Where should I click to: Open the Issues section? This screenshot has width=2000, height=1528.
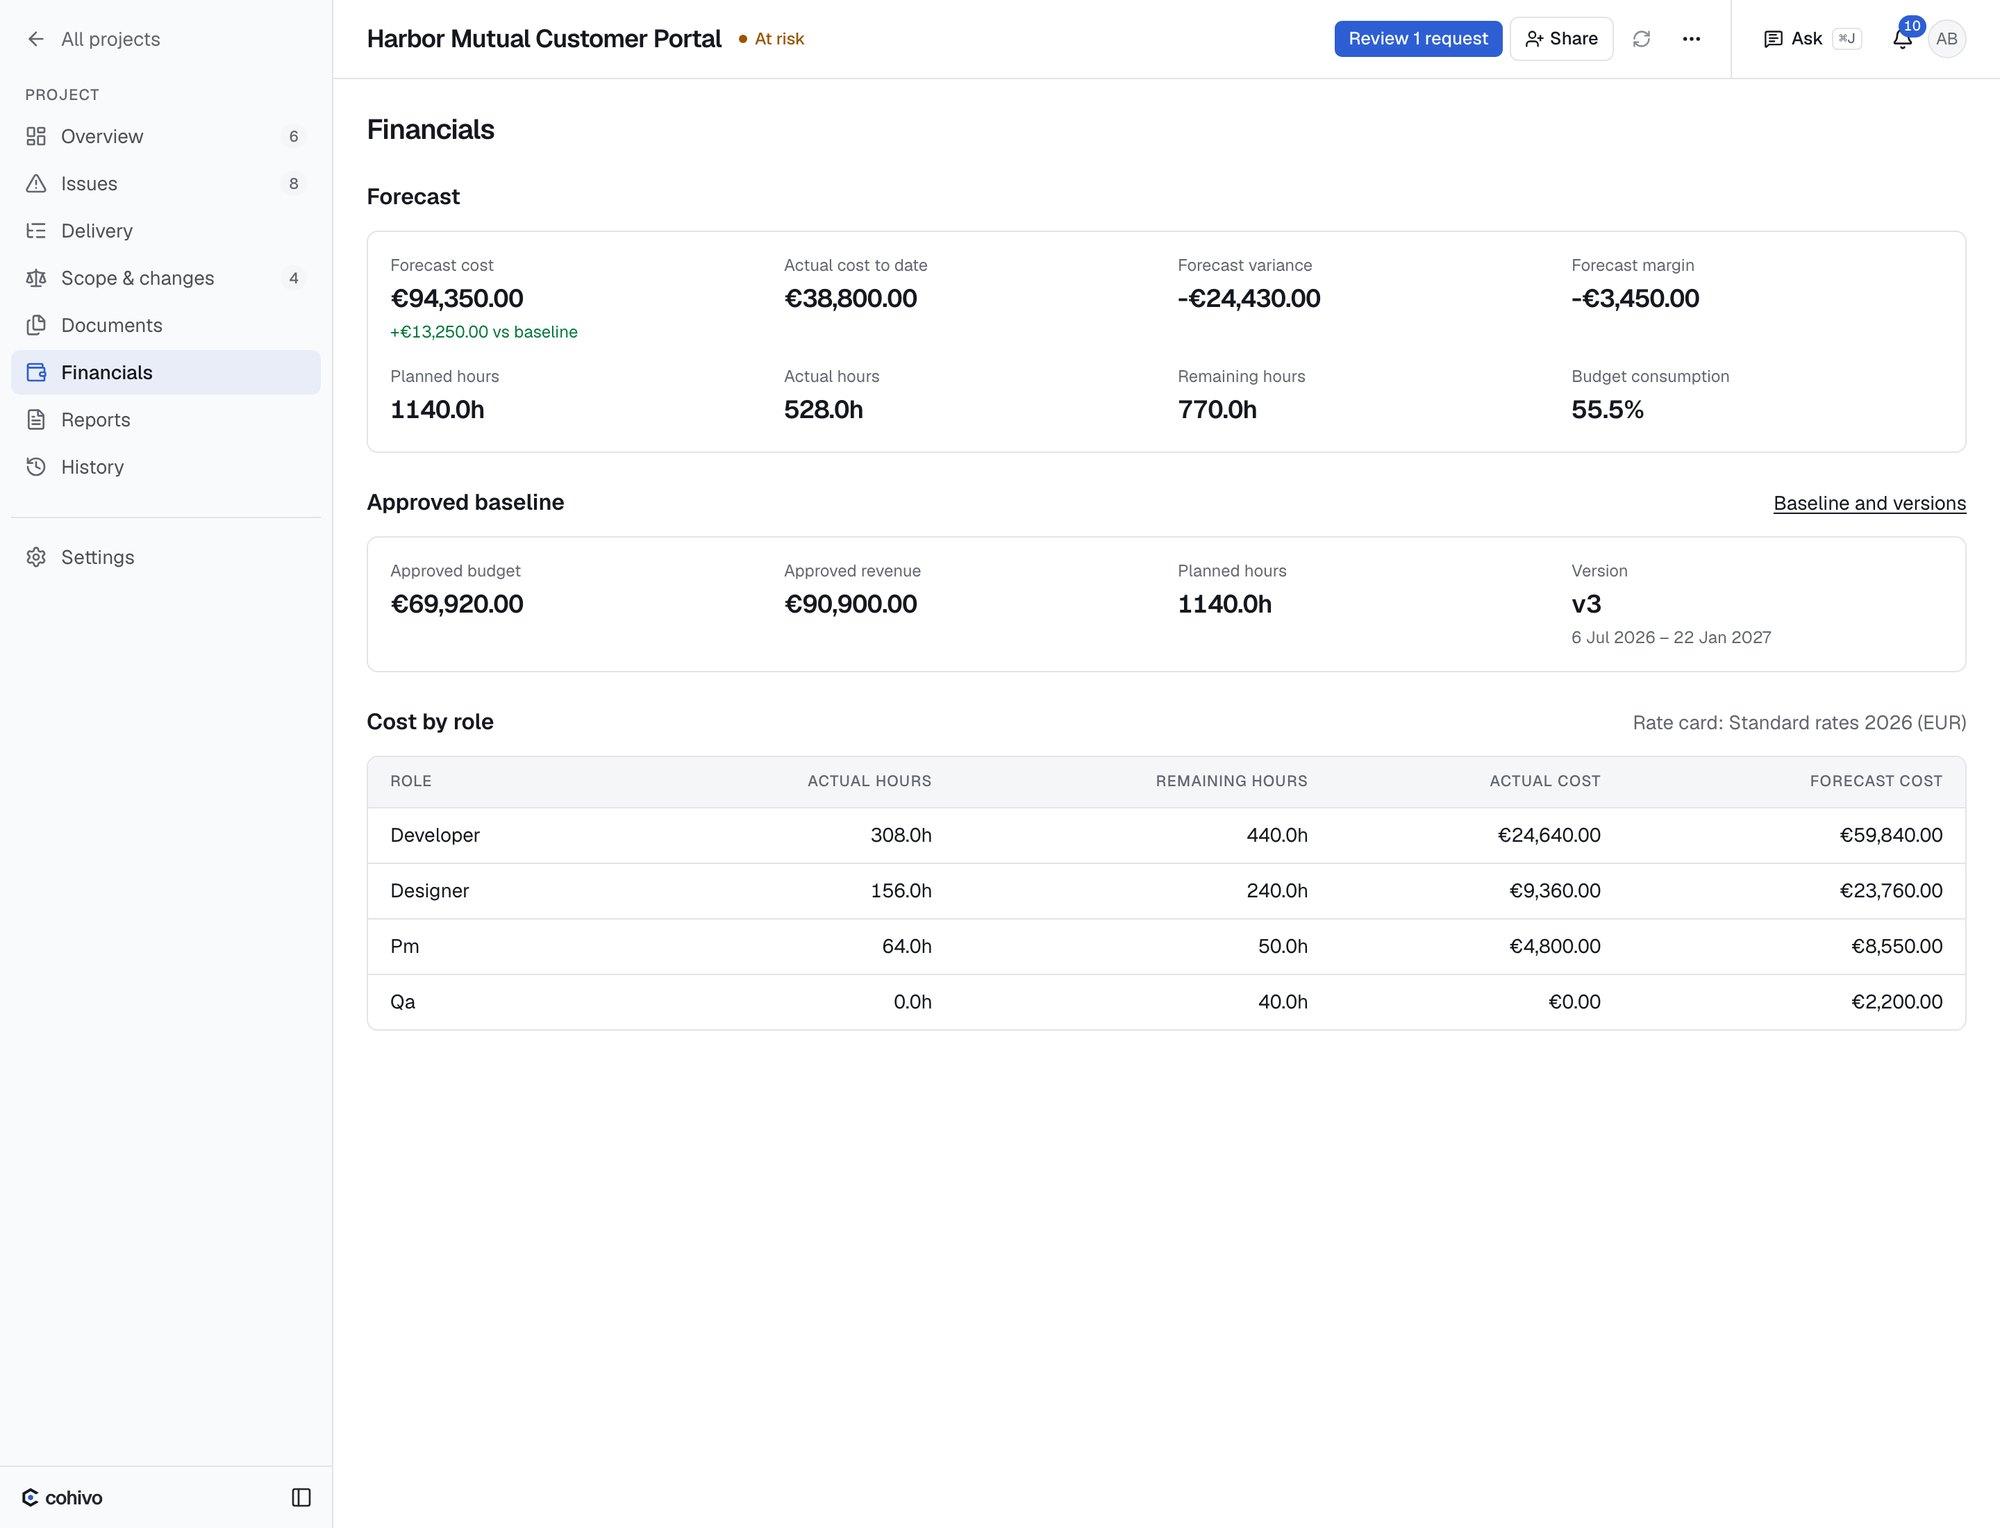[x=166, y=183]
